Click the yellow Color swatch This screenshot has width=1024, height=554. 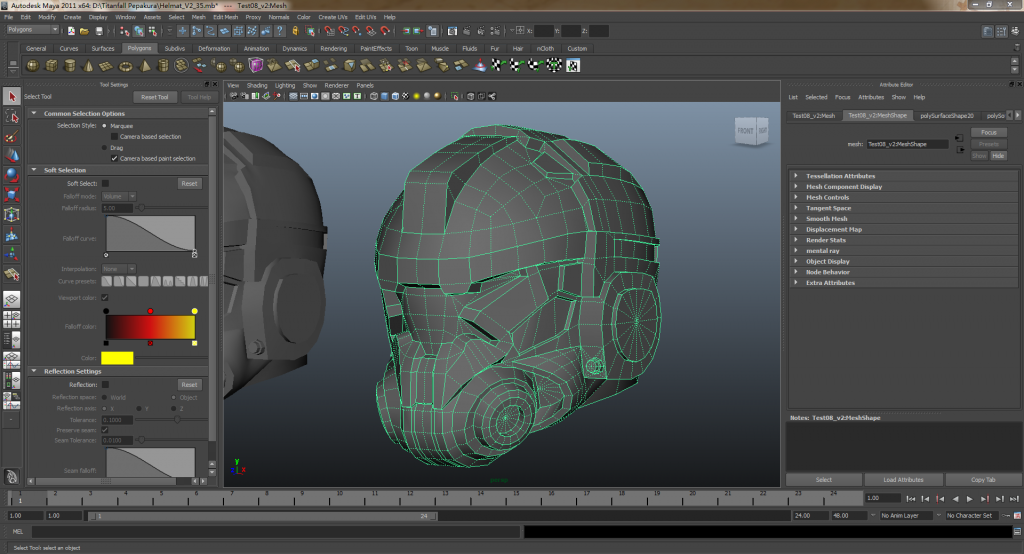118,358
